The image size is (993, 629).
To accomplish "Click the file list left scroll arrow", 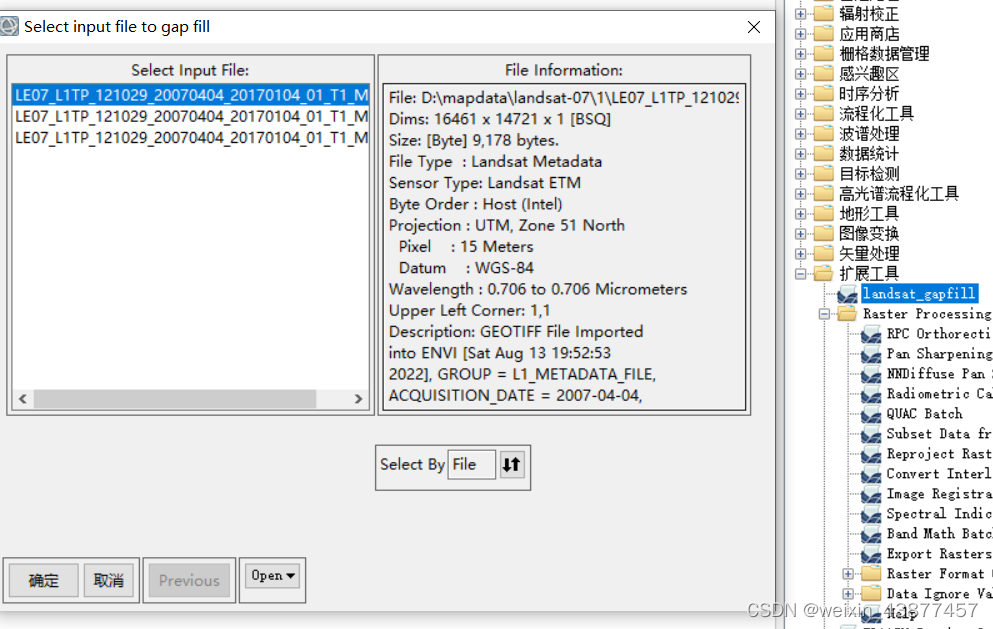I will (23, 398).
